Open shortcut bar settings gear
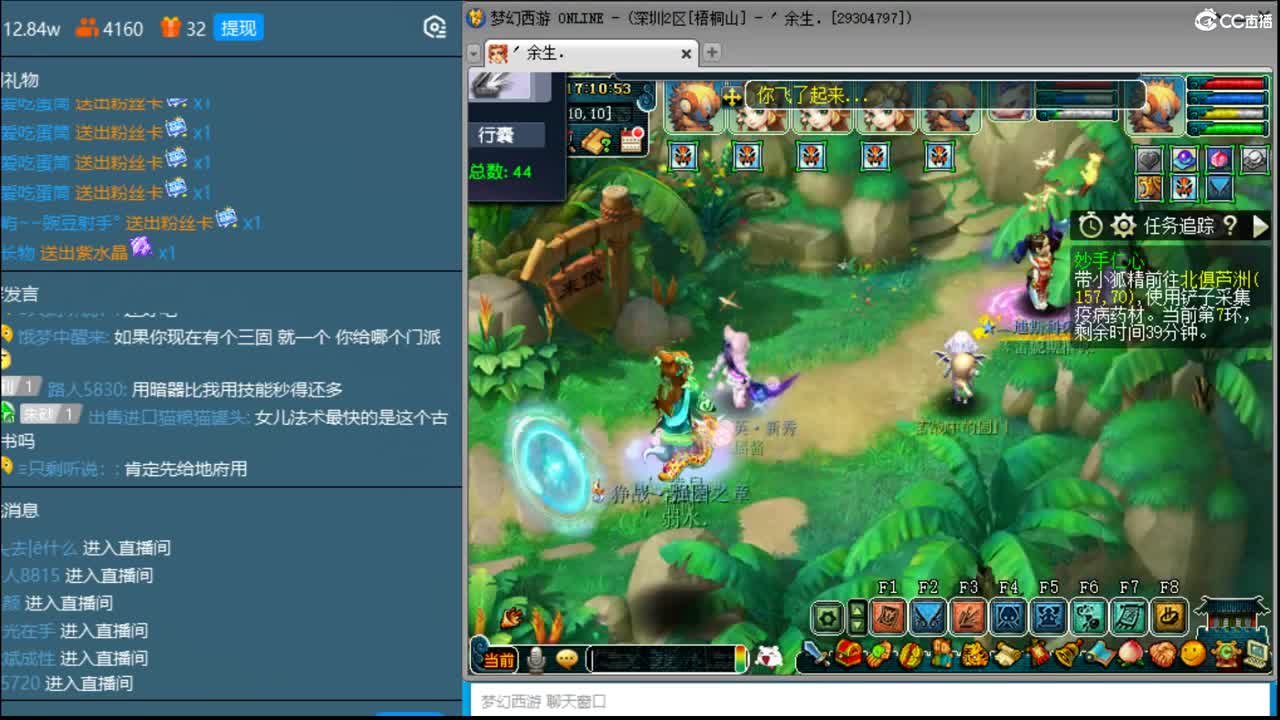The height and width of the screenshot is (720, 1280). (x=827, y=618)
